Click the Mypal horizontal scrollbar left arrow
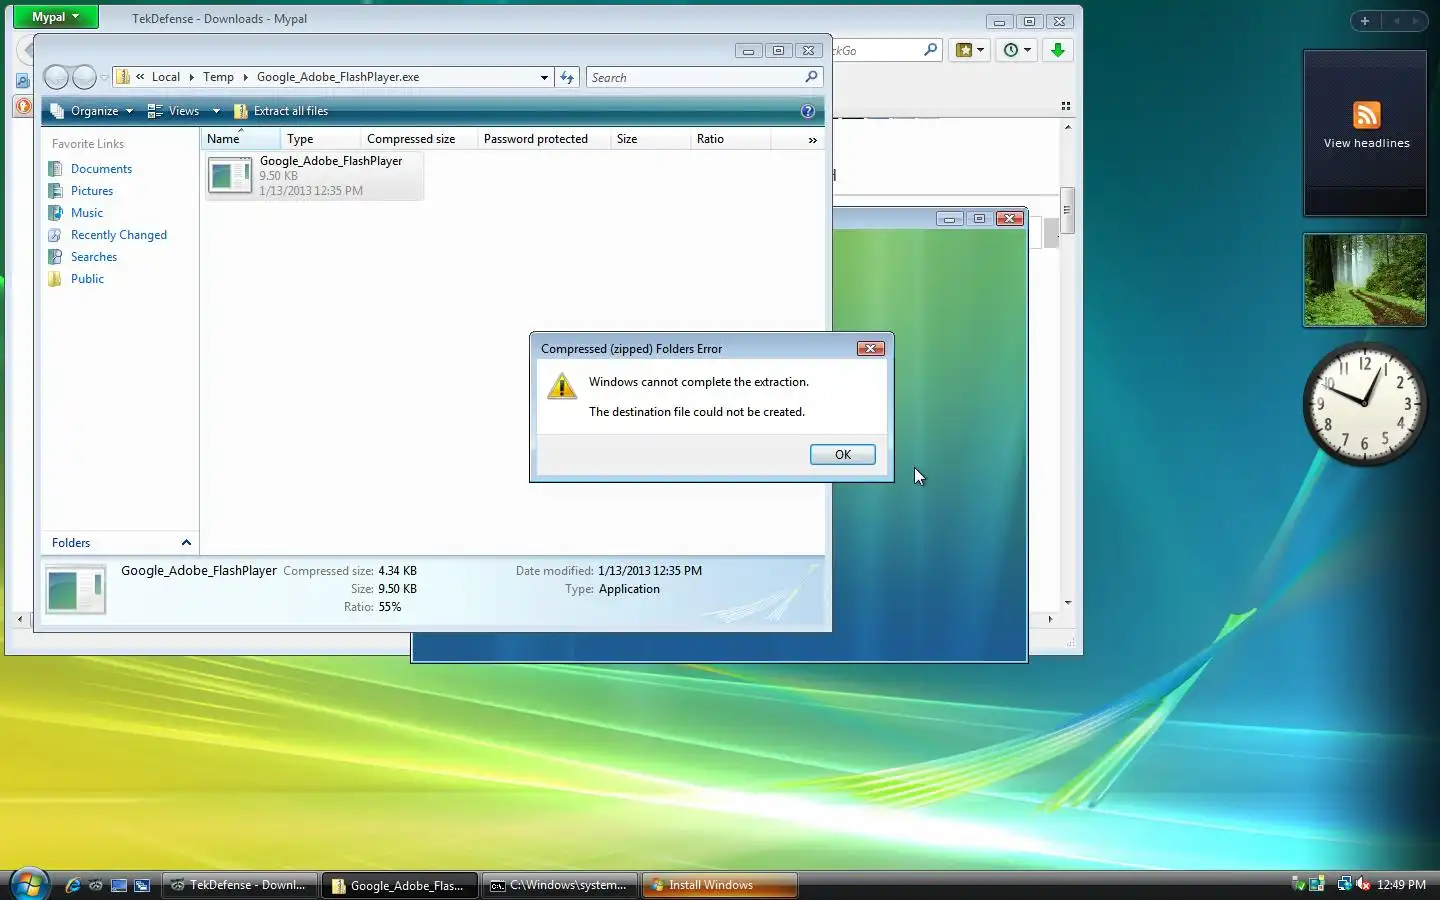 pos(20,619)
